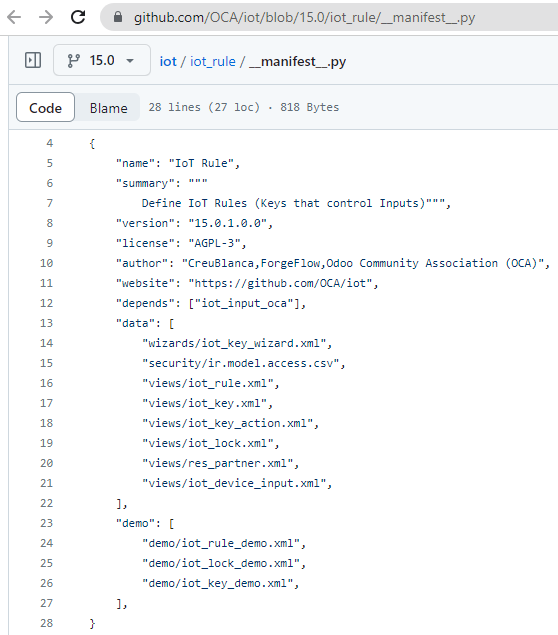The image size is (558, 635).
Task: Reload the page with refresh icon
Action: tap(78, 17)
